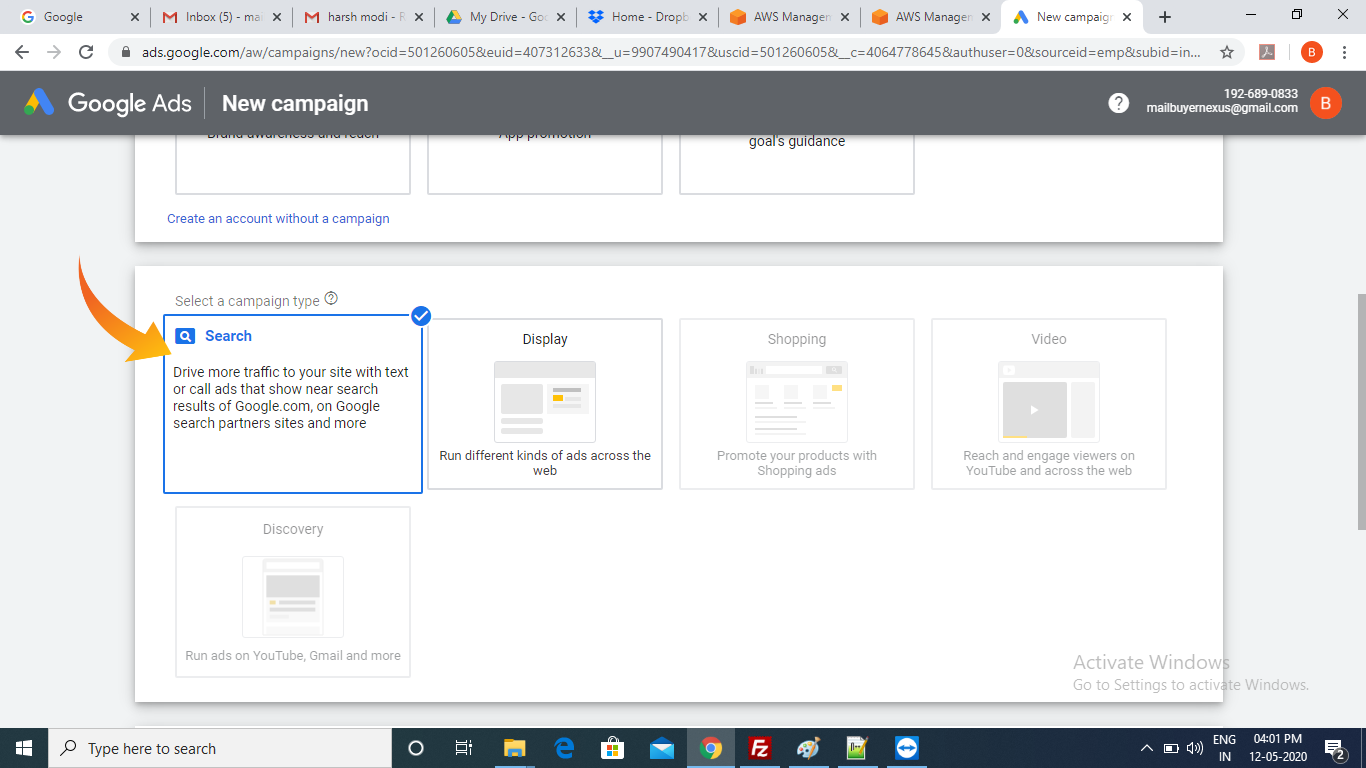Screen dimensions: 1366x768
Task: Click the Search magnifier icon on the card
Action: [185, 336]
